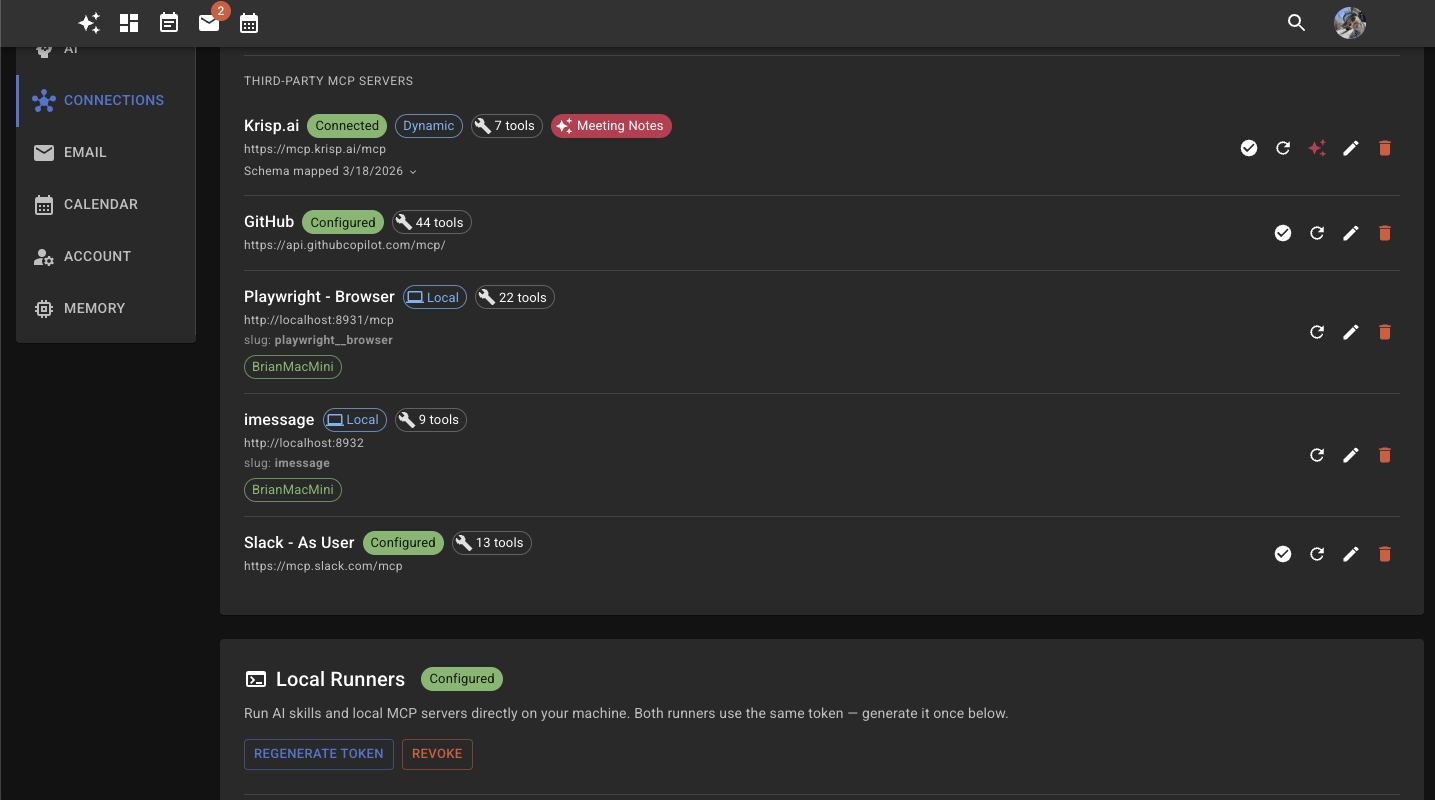
Task: Click the Configured chip next to Slack - As User
Action: click(403, 543)
